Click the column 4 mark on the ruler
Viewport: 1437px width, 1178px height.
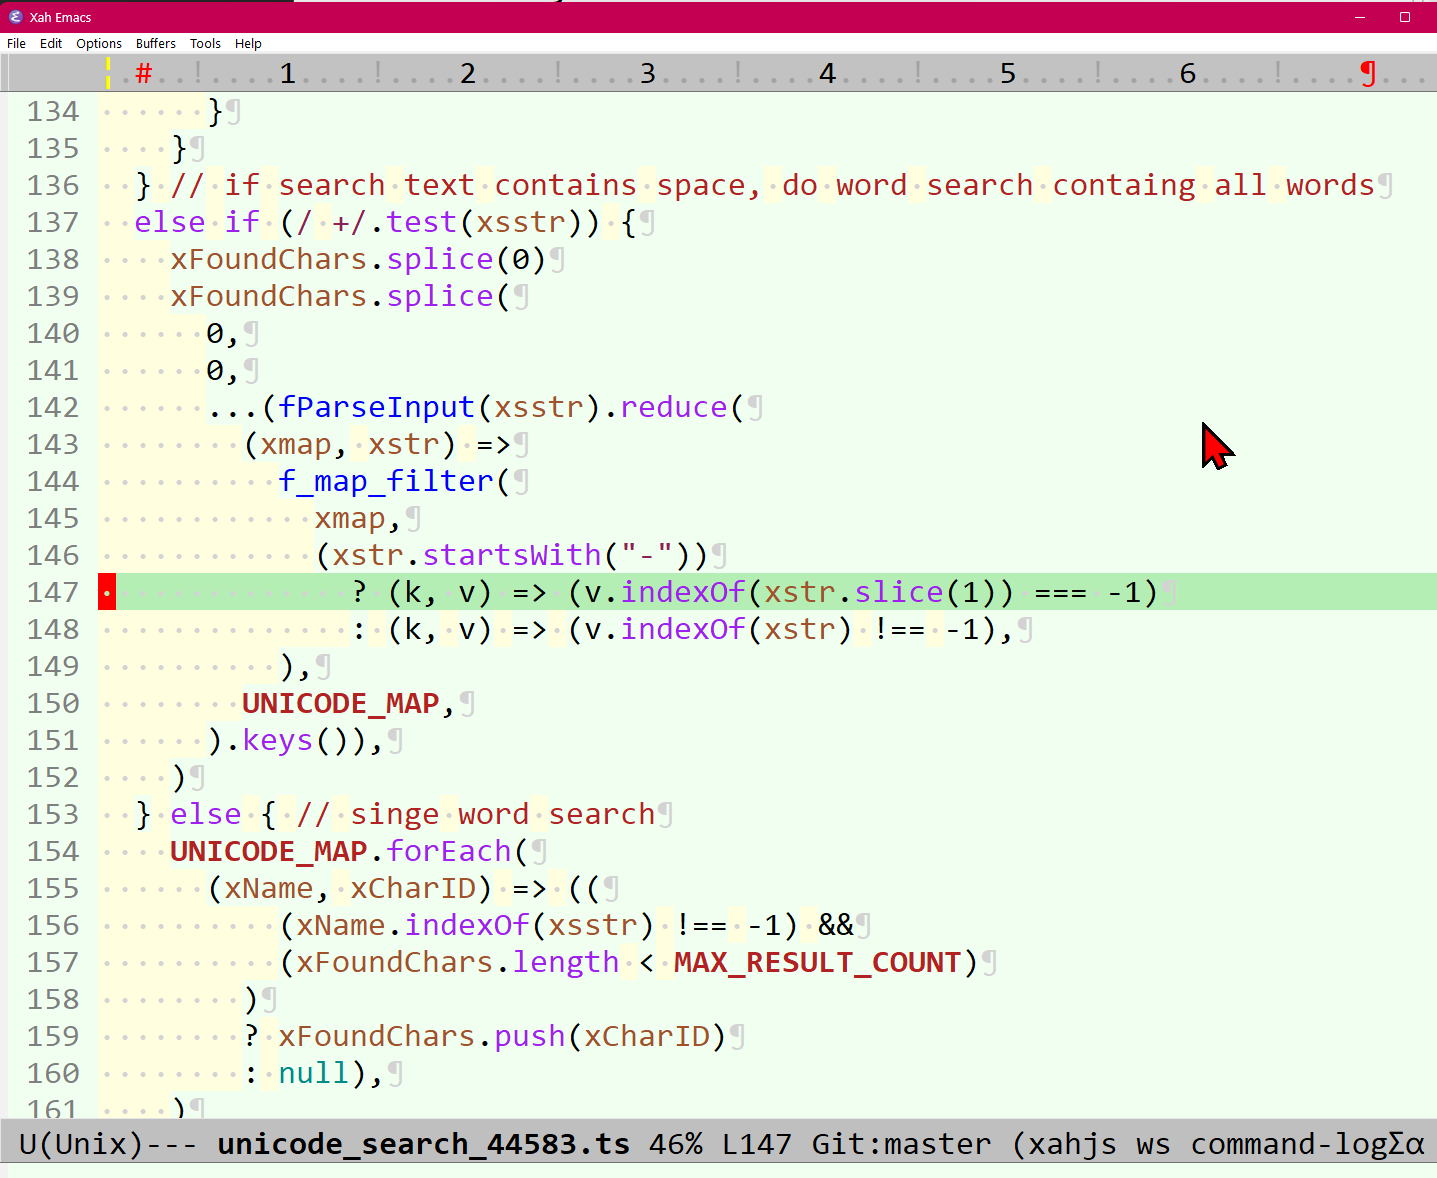pyautogui.click(x=827, y=72)
